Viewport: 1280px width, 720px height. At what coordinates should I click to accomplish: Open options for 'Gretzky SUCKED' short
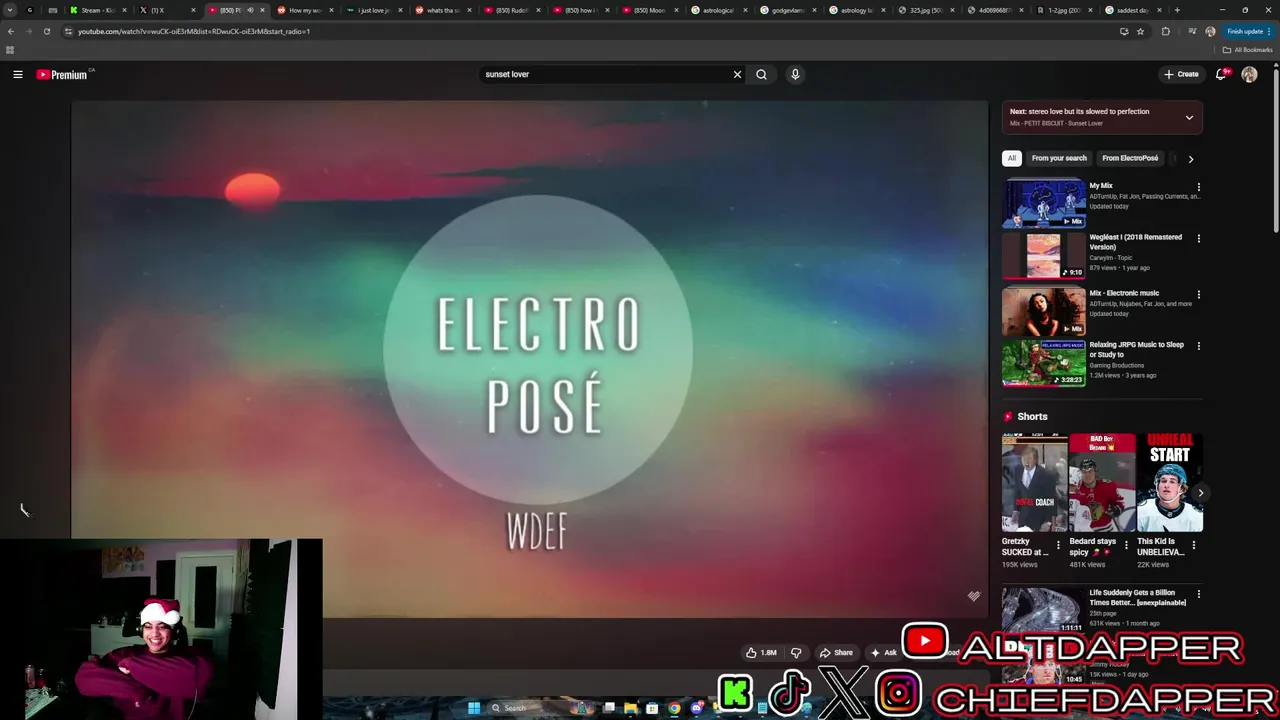pos(1059,546)
